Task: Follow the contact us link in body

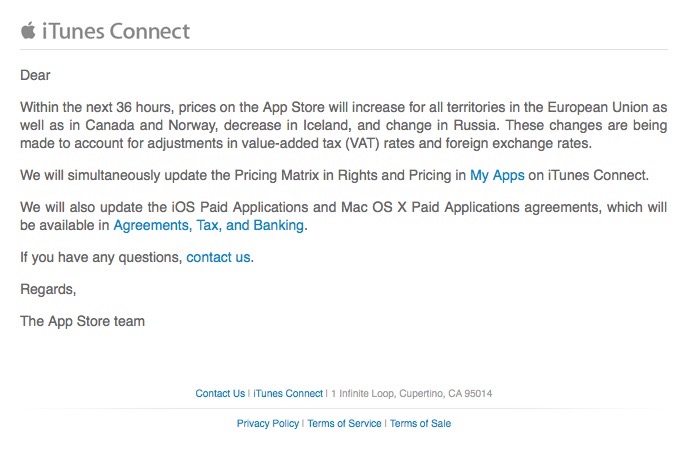Action: (x=218, y=257)
